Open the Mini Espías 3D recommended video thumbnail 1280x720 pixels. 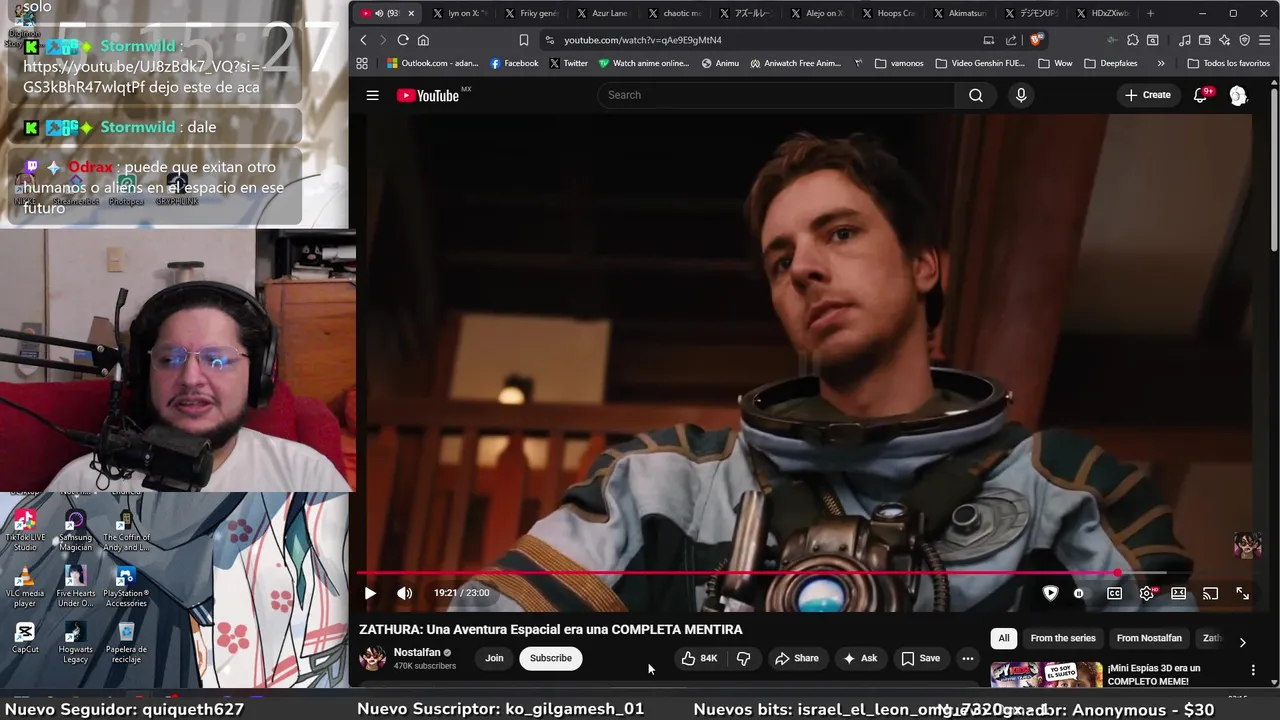coord(1046,675)
